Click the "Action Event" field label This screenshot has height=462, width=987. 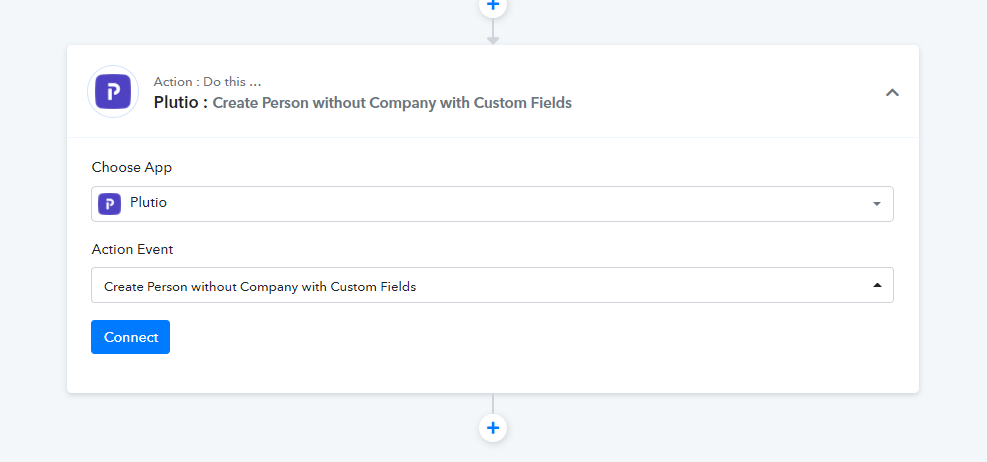(x=132, y=249)
